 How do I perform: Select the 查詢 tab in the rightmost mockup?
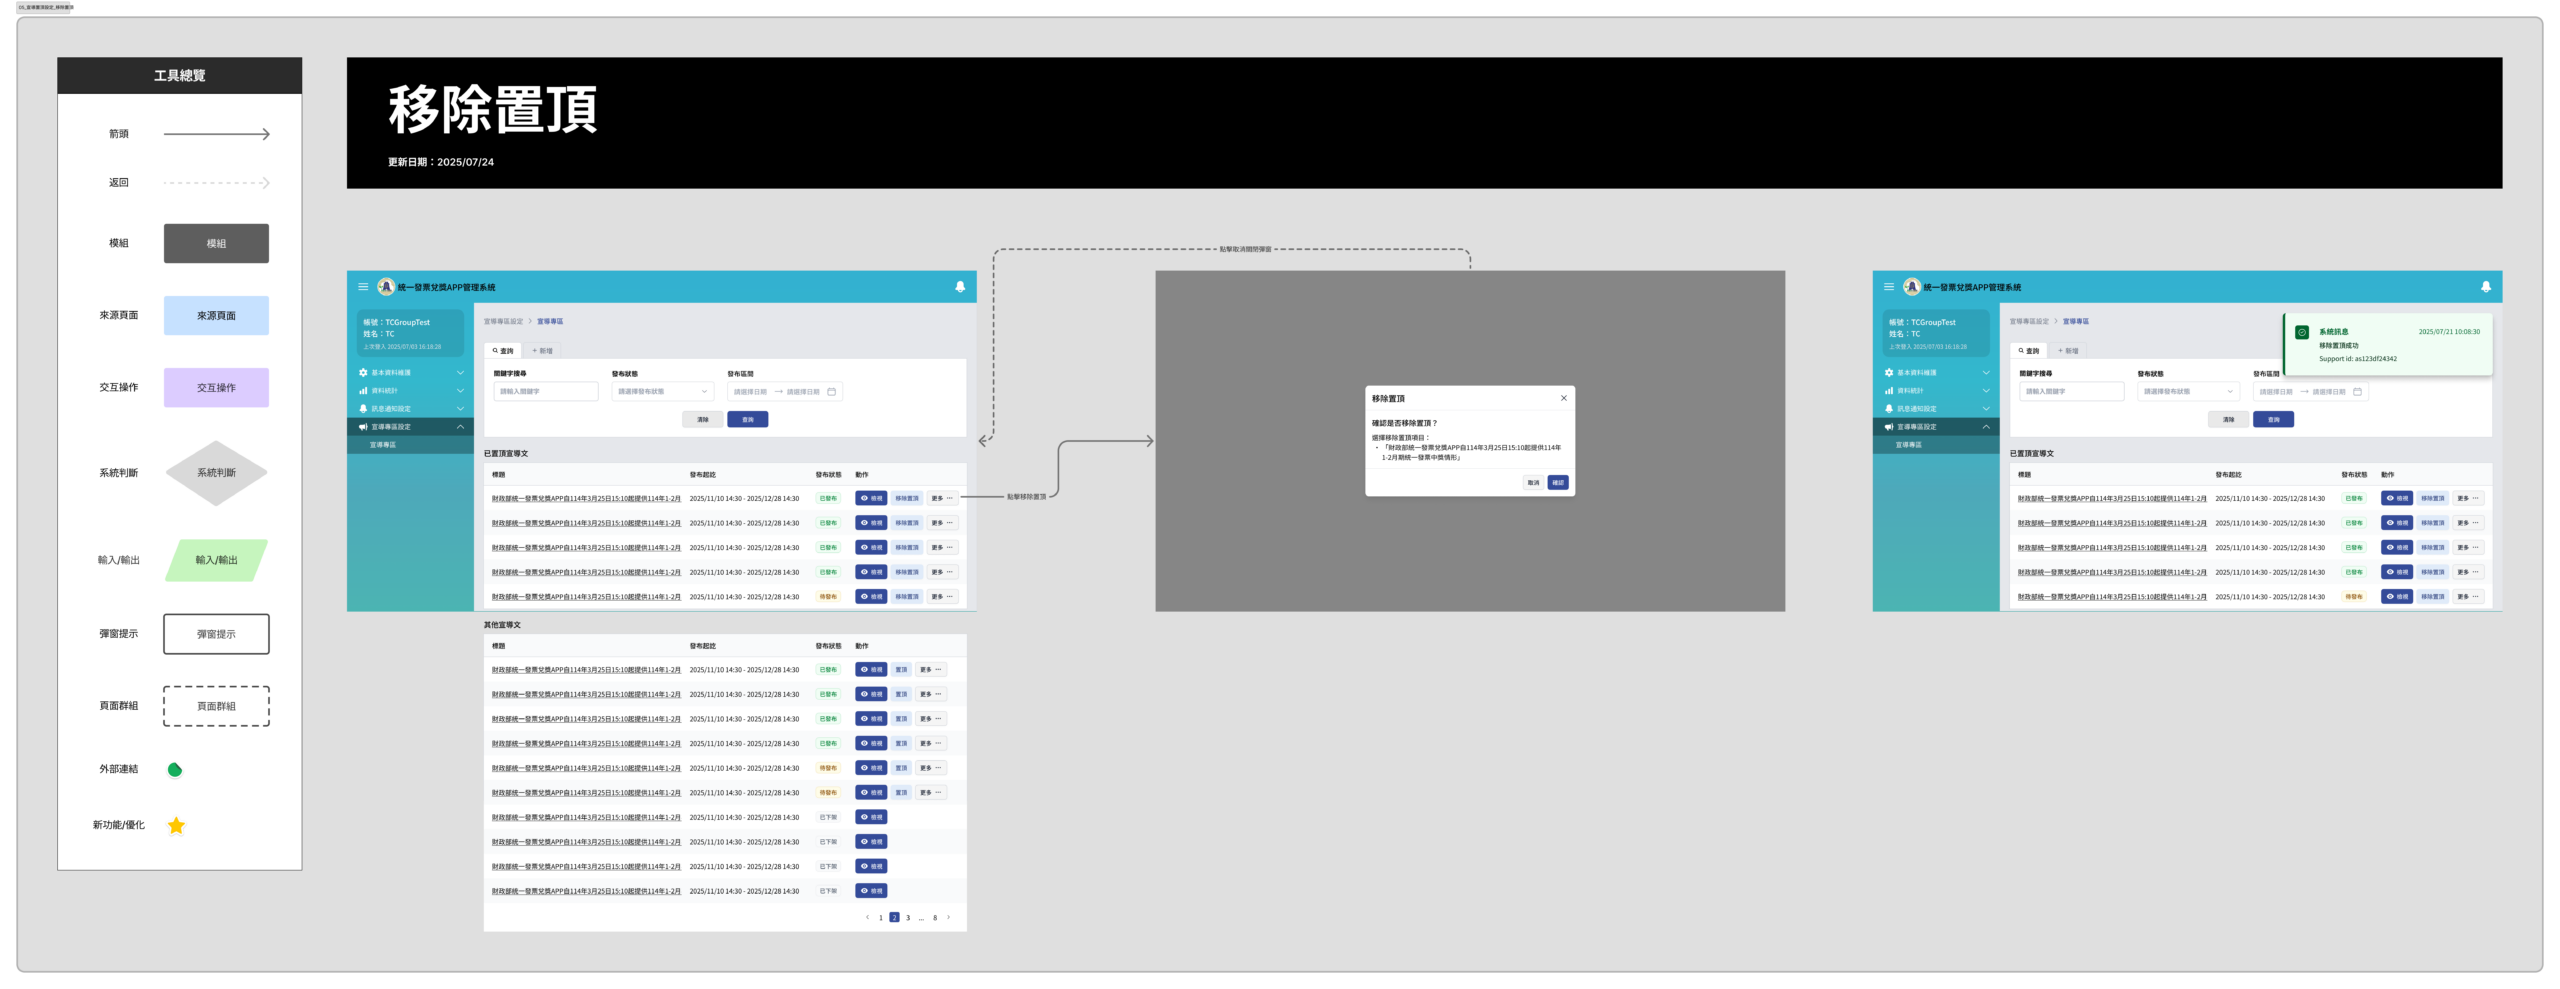(x=2029, y=351)
